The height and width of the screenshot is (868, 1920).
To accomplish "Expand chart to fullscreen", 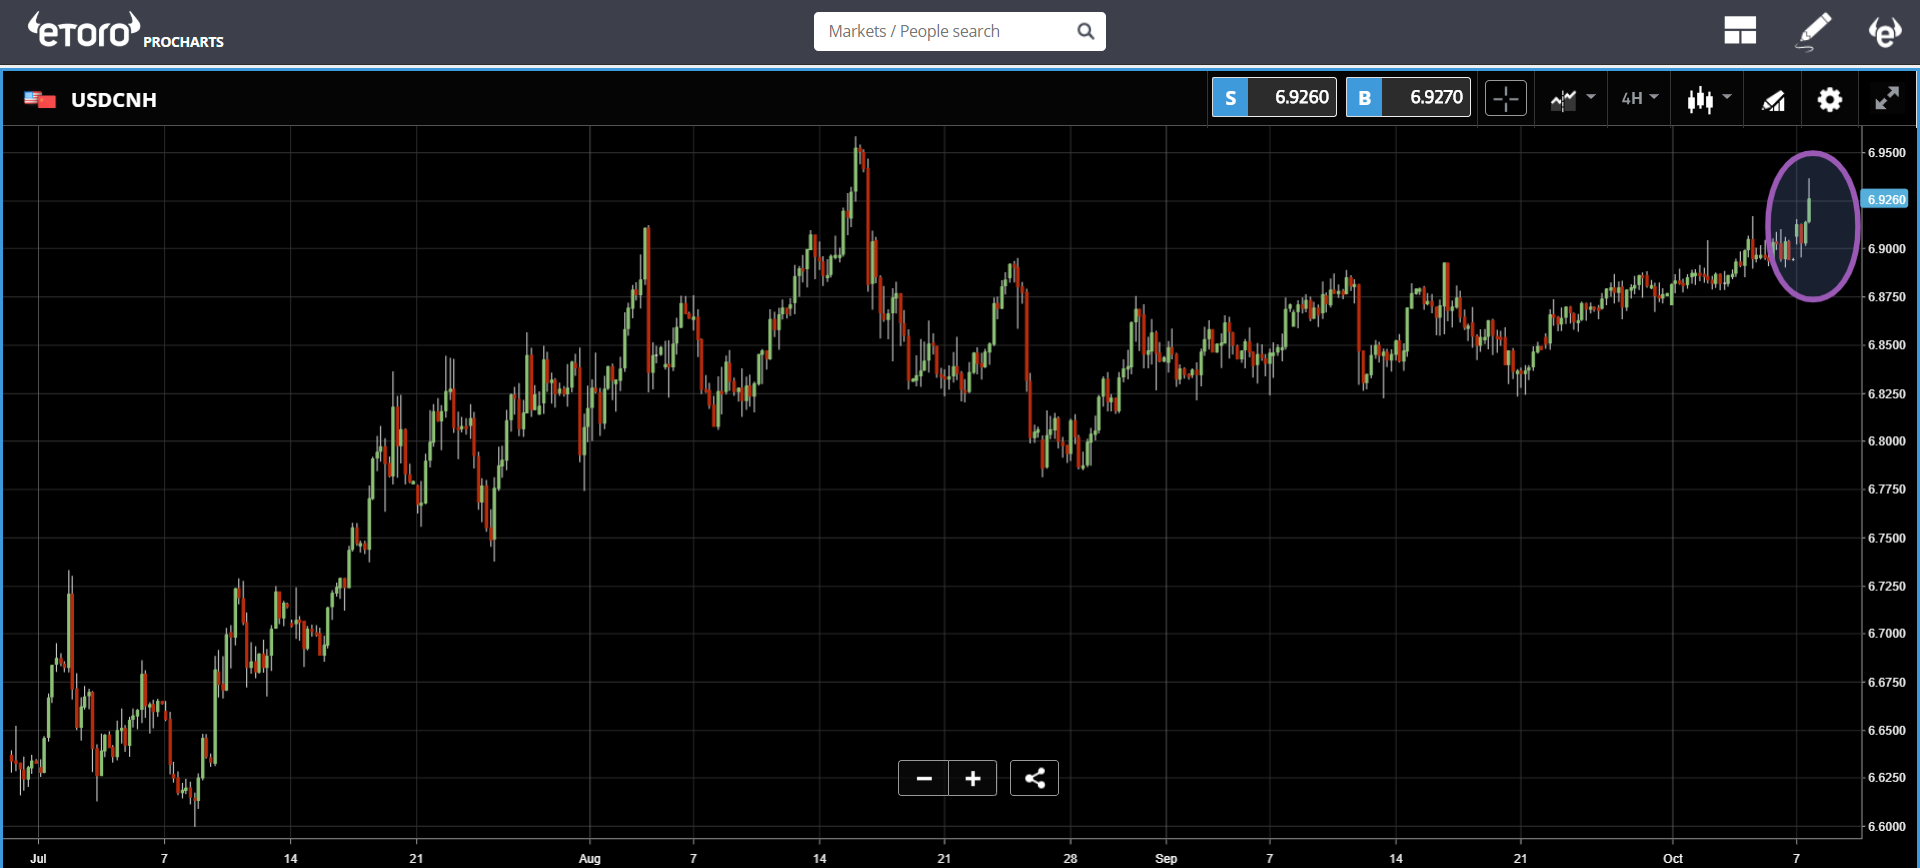I will [1886, 99].
